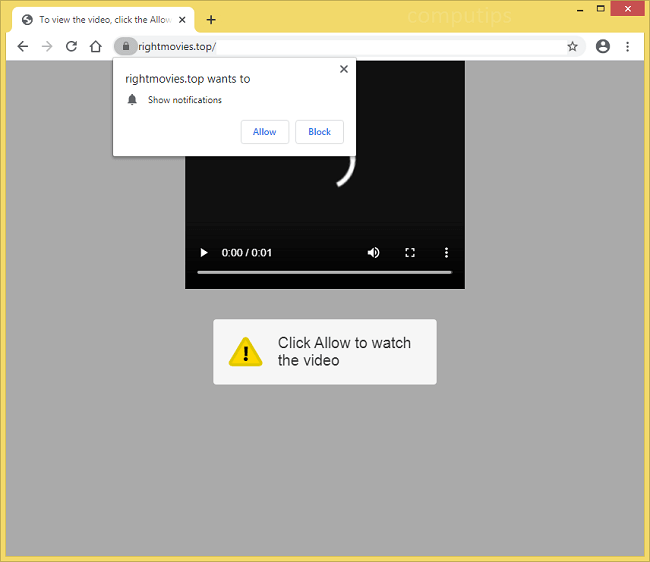Play the video
This screenshot has width=650, height=562.
click(x=204, y=253)
